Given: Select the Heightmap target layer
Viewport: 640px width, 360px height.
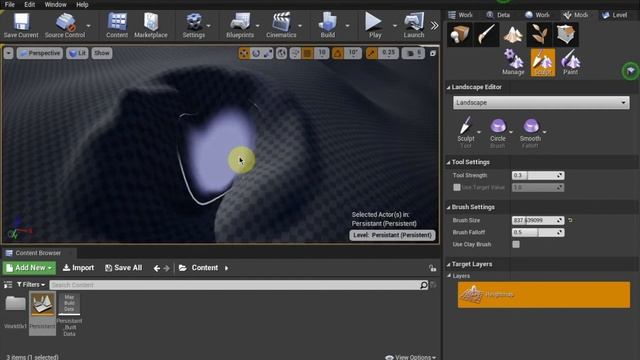Looking at the screenshot, I should [544, 294].
